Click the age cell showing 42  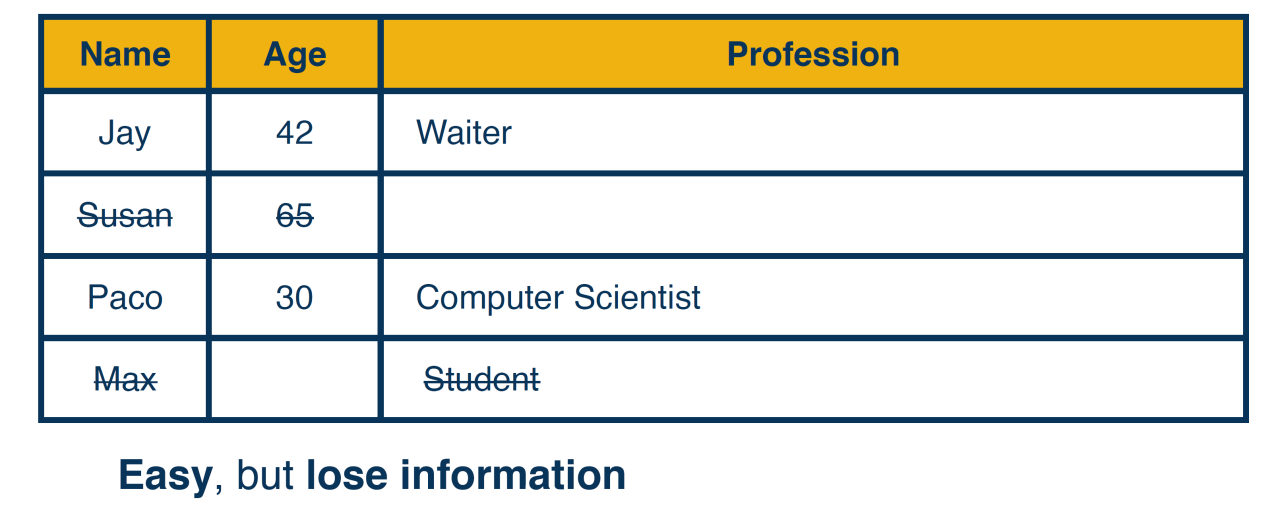pyautogui.click(x=295, y=133)
